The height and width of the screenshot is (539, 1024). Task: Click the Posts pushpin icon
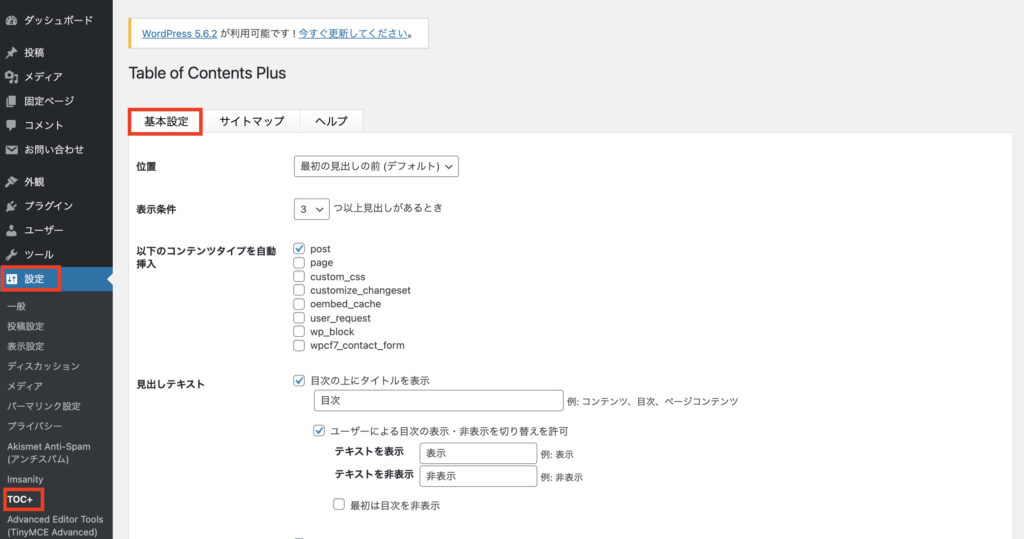(11, 52)
